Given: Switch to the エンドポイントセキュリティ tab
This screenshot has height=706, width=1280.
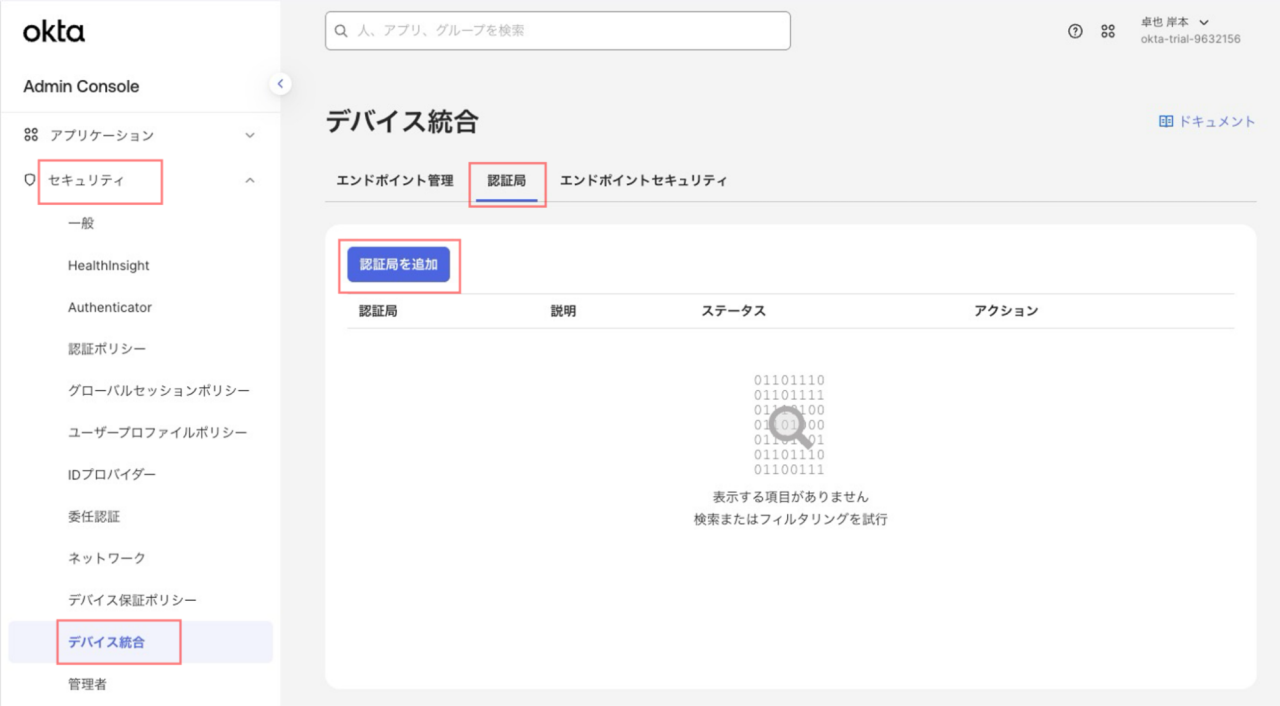Looking at the screenshot, I should tap(643, 181).
